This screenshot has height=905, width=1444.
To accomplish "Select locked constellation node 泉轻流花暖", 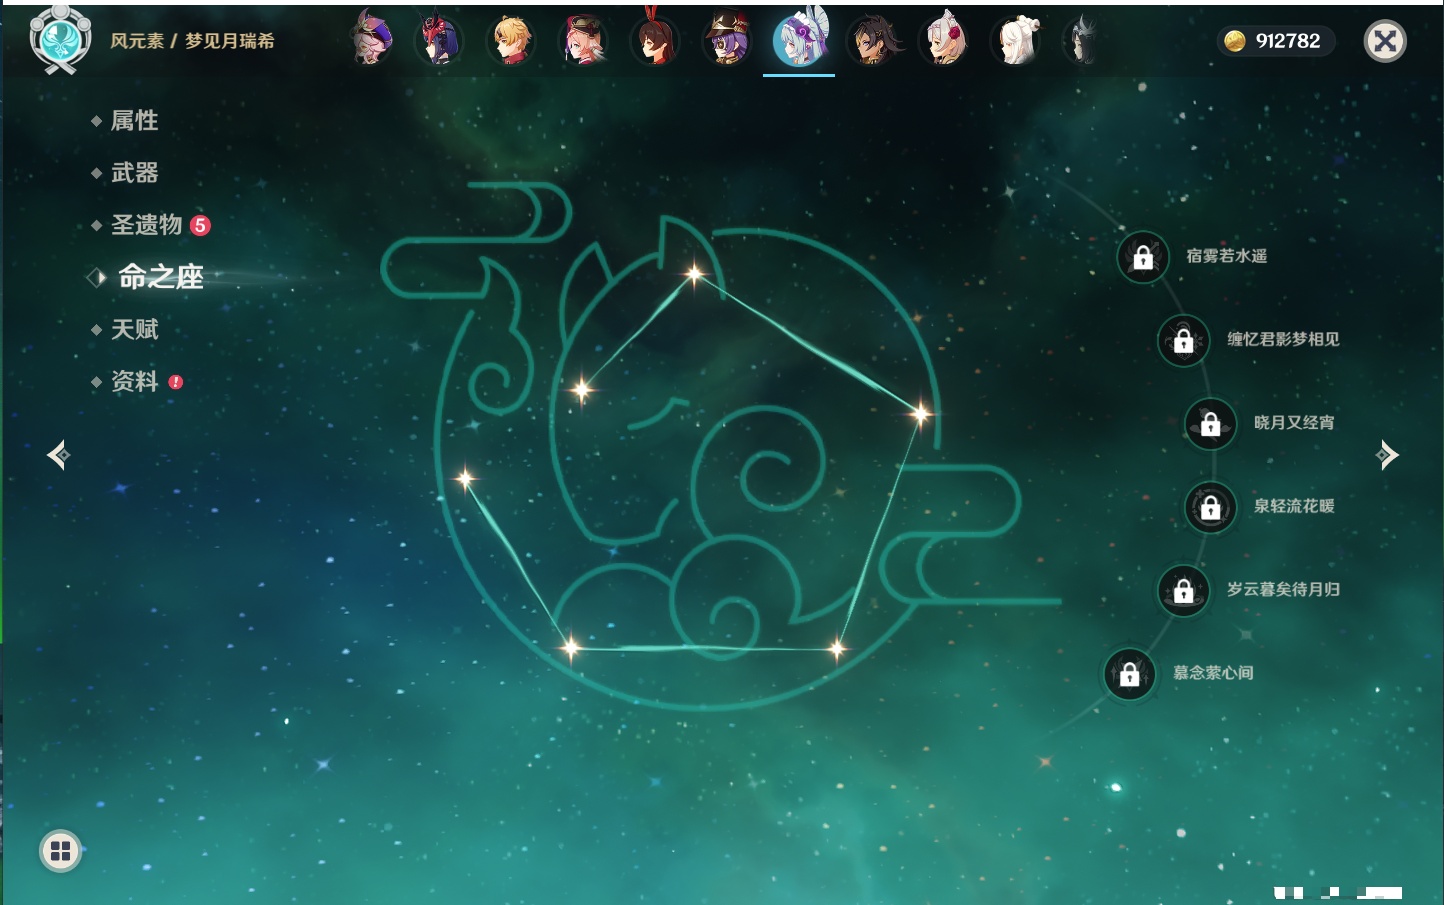I will click(1211, 507).
